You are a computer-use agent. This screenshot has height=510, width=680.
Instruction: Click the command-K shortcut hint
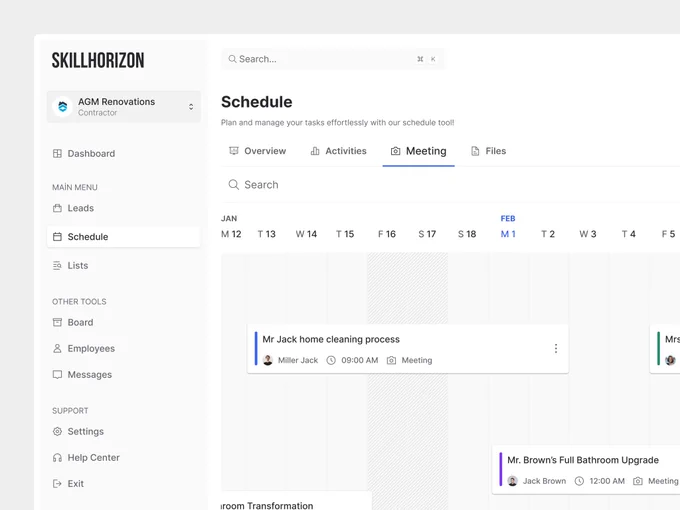point(426,59)
